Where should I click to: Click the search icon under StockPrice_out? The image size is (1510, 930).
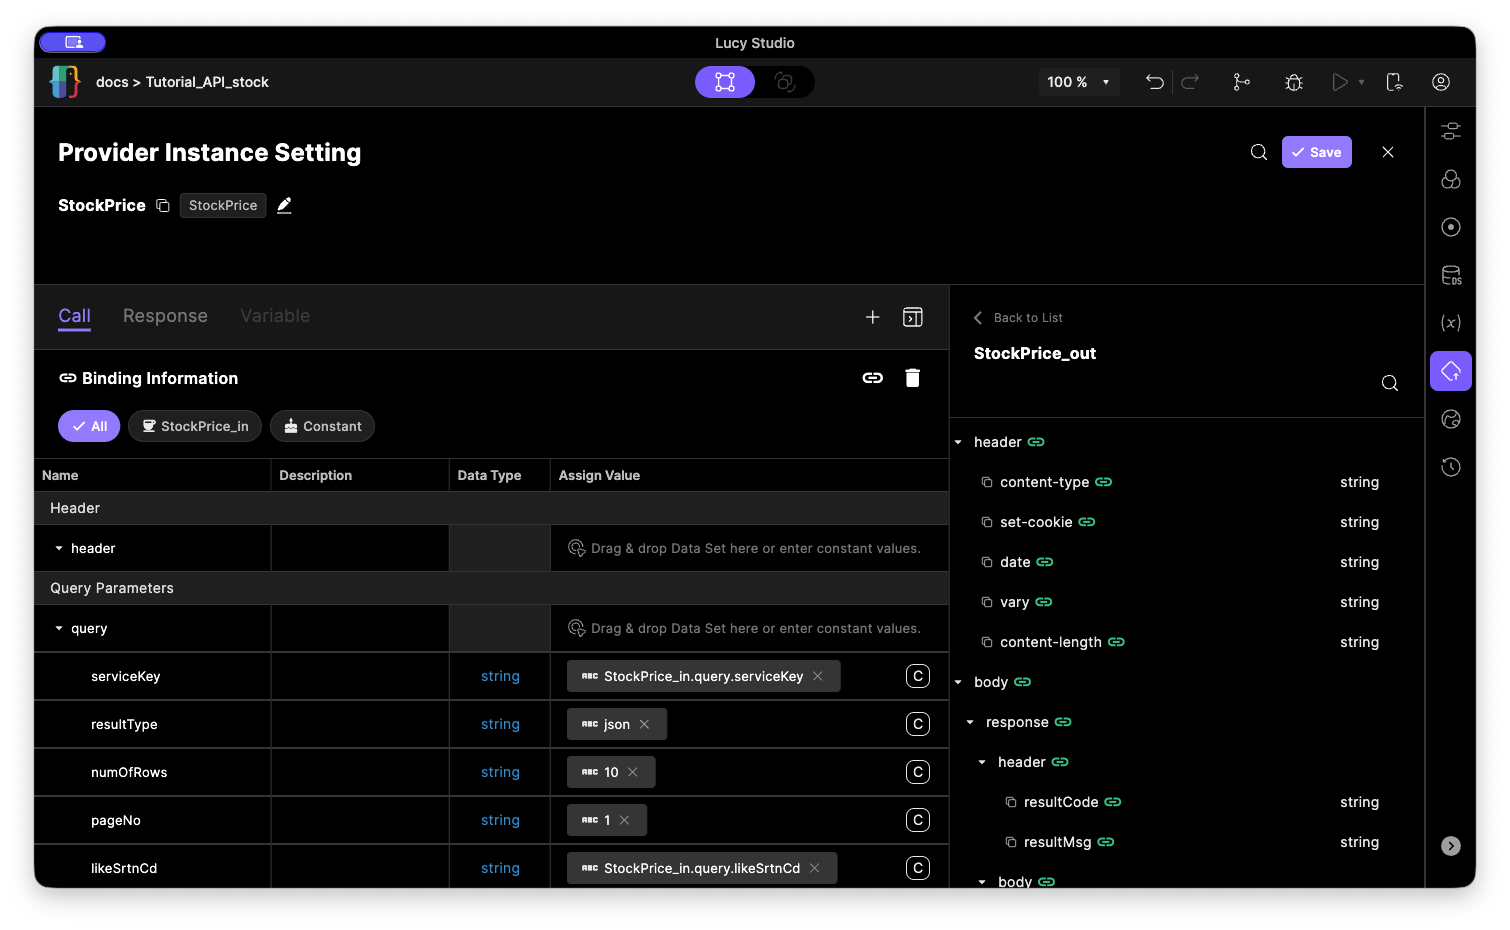[1390, 383]
